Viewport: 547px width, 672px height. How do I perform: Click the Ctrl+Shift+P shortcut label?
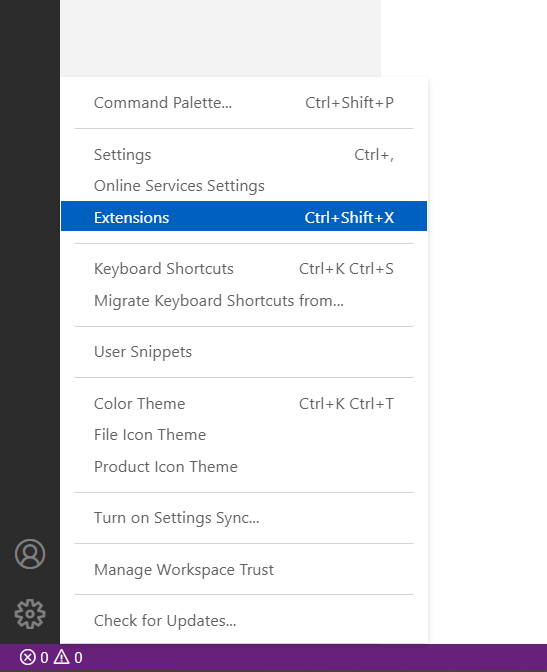(349, 103)
